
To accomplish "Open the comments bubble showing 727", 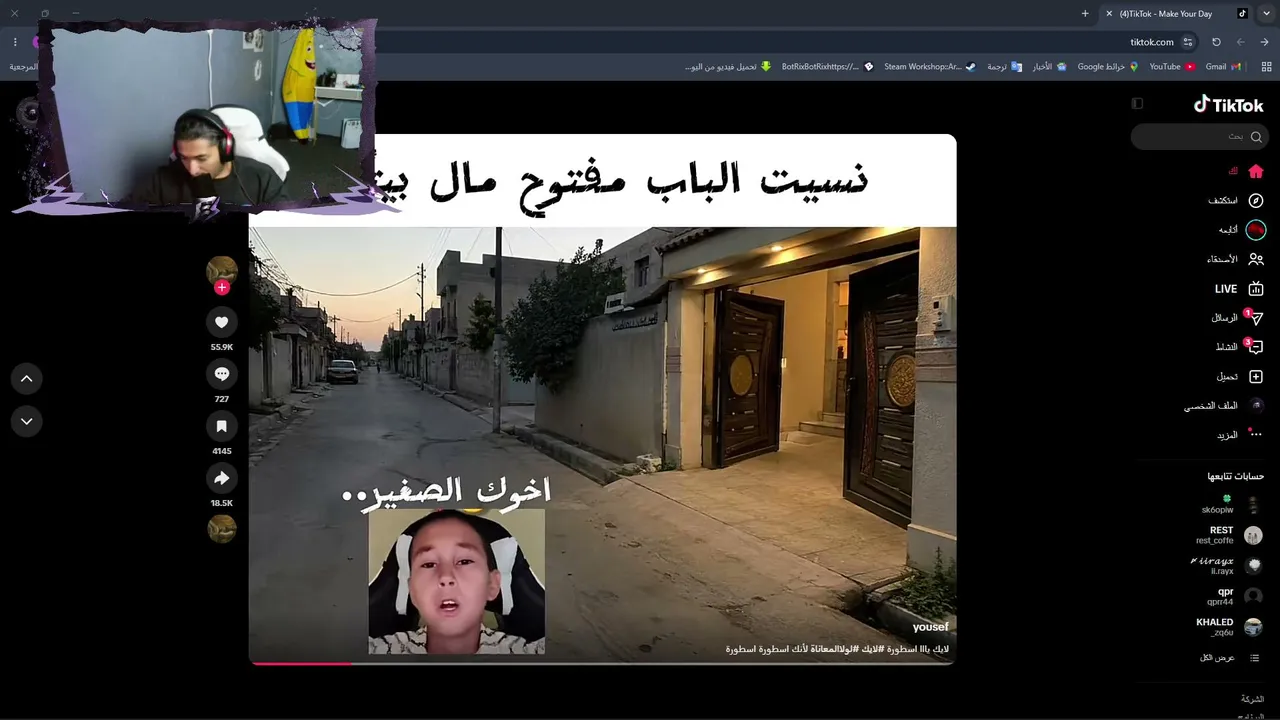I will tap(222, 374).
